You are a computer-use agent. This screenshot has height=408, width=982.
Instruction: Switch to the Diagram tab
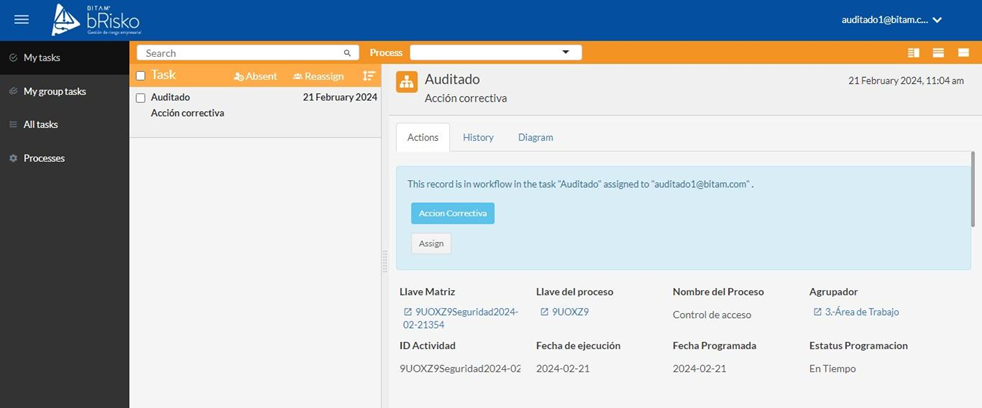(535, 137)
